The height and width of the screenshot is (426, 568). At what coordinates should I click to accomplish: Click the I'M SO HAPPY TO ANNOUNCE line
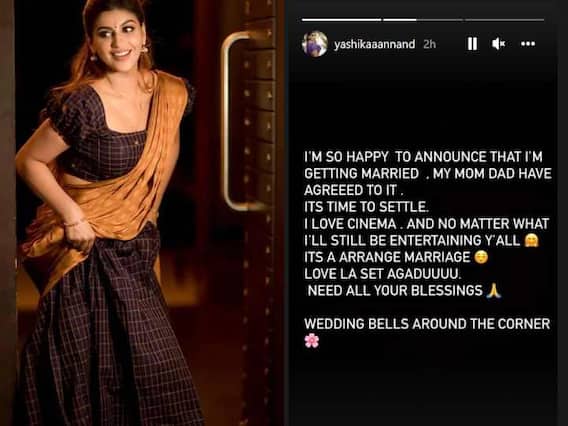click(423, 157)
